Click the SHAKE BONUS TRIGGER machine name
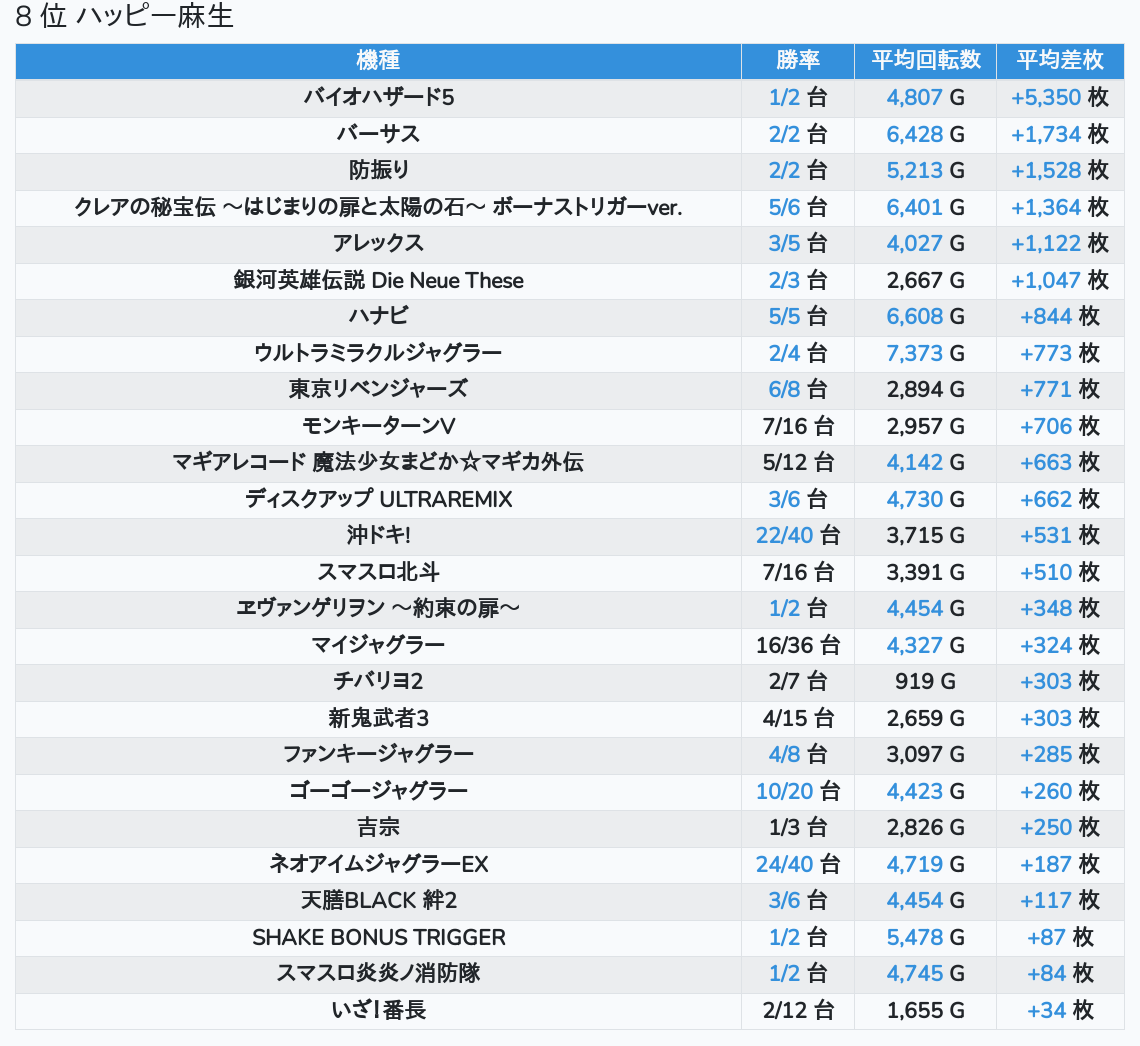This screenshot has height=1046, width=1140. pyautogui.click(x=378, y=938)
